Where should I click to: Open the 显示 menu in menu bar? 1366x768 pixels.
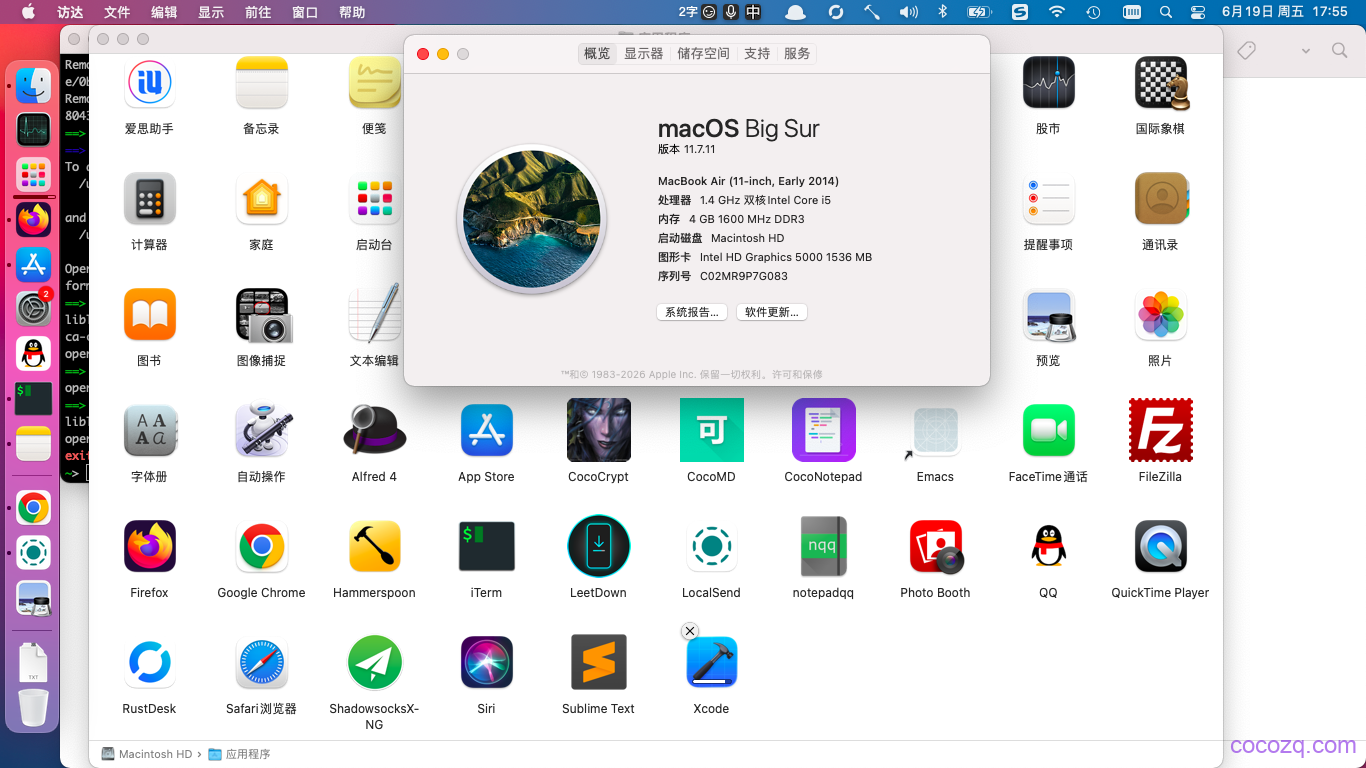[x=211, y=12]
